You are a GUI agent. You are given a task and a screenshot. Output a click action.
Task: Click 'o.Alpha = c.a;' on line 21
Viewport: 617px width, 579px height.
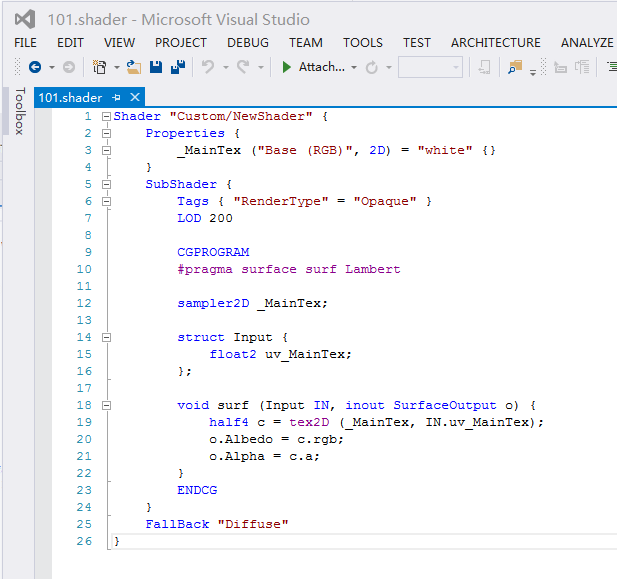tap(264, 457)
